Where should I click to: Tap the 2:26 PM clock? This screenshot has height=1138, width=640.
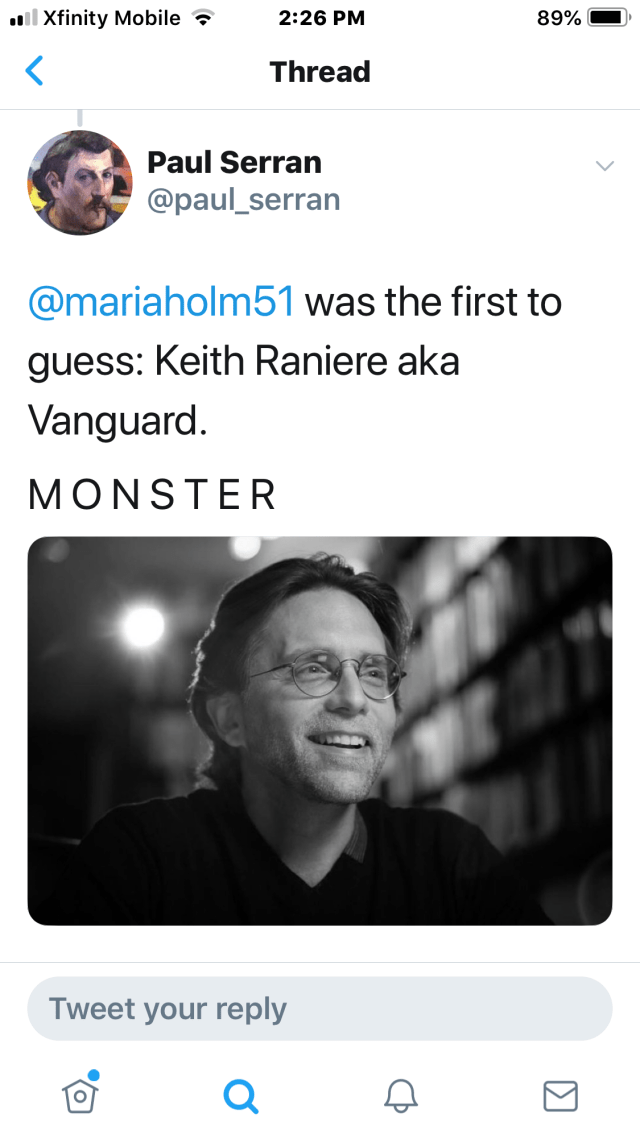click(x=322, y=18)
